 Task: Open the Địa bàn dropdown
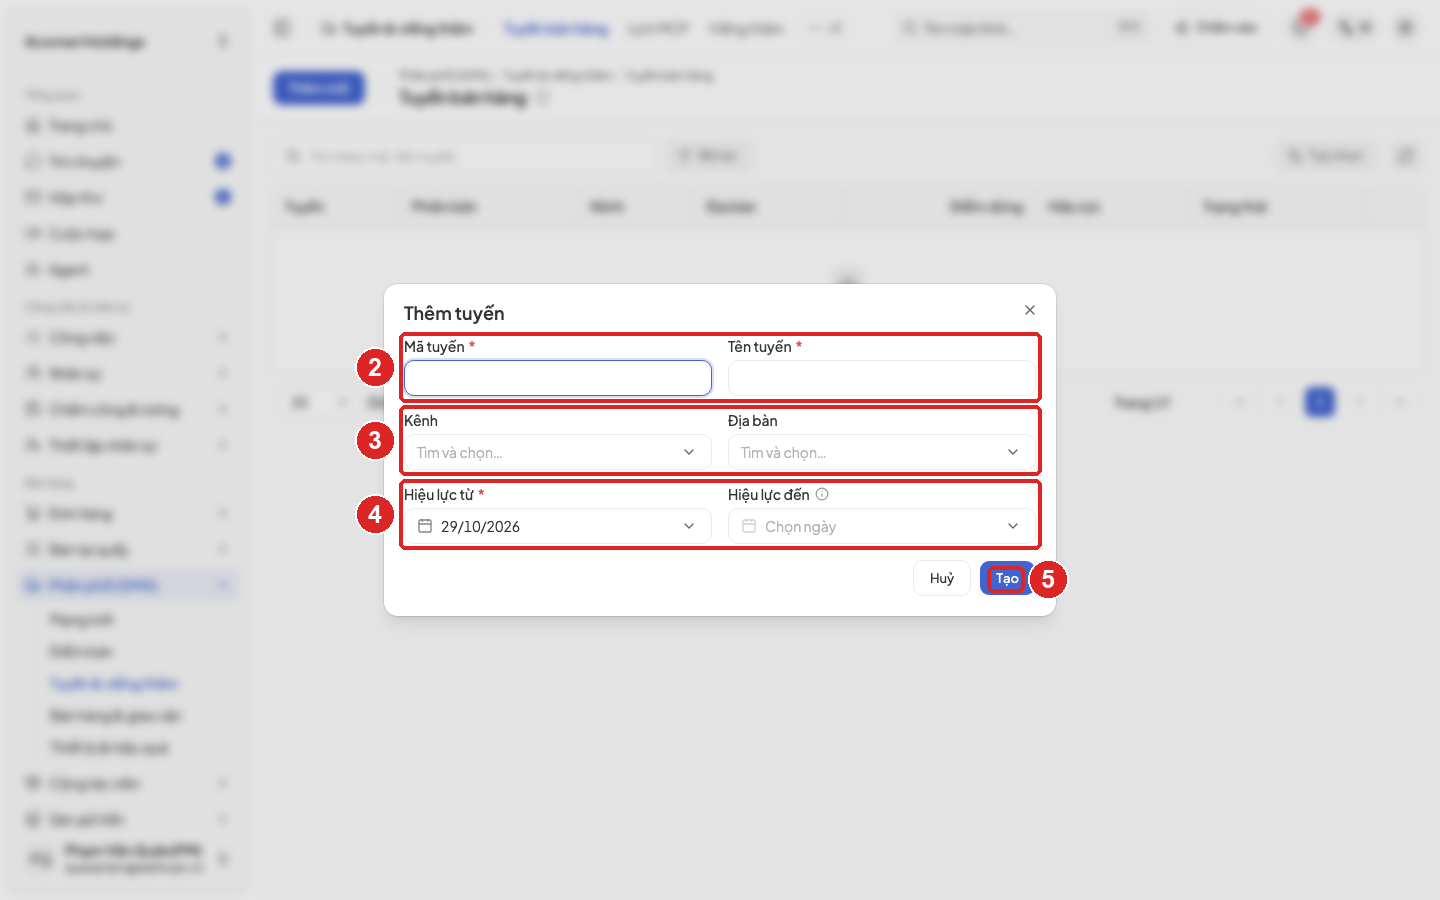tap(882, 452)
